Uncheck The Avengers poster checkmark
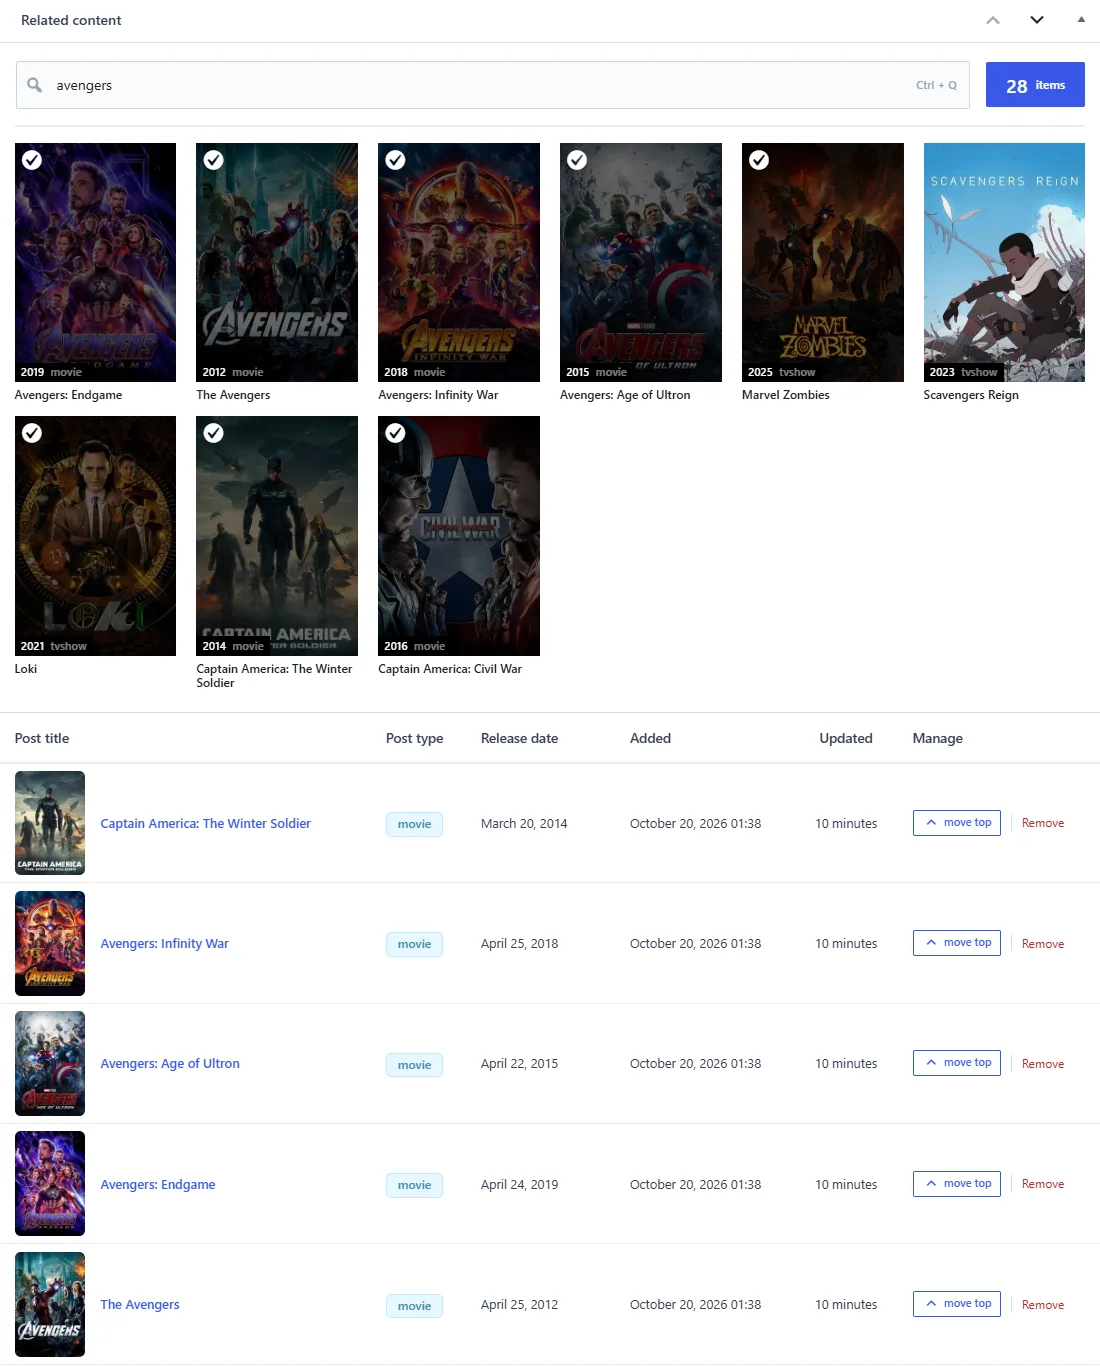 point(214,160)
